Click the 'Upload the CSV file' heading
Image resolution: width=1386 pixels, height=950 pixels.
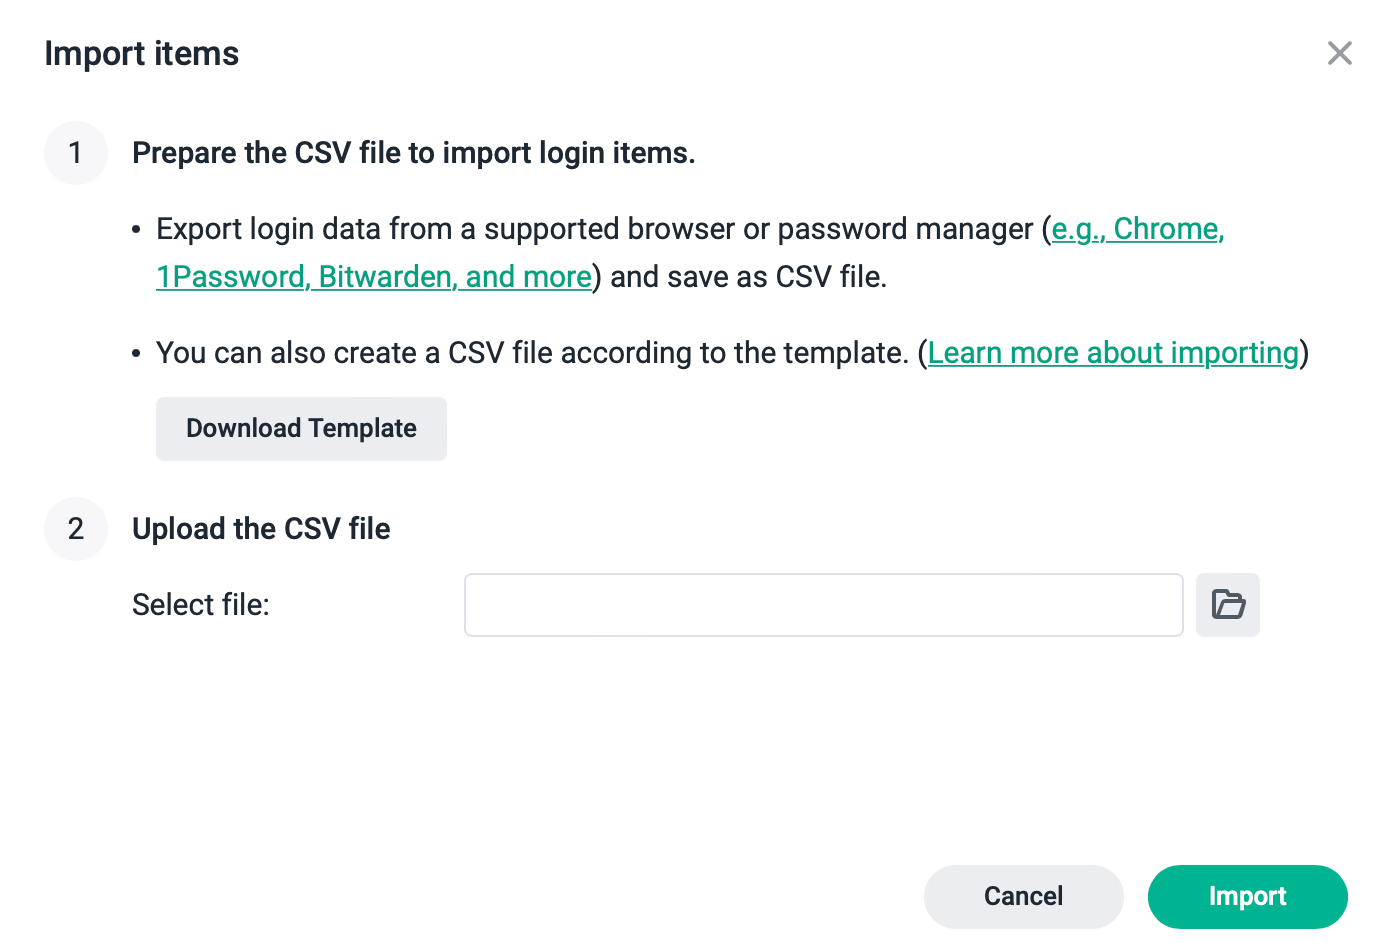(x=261, y=529)
